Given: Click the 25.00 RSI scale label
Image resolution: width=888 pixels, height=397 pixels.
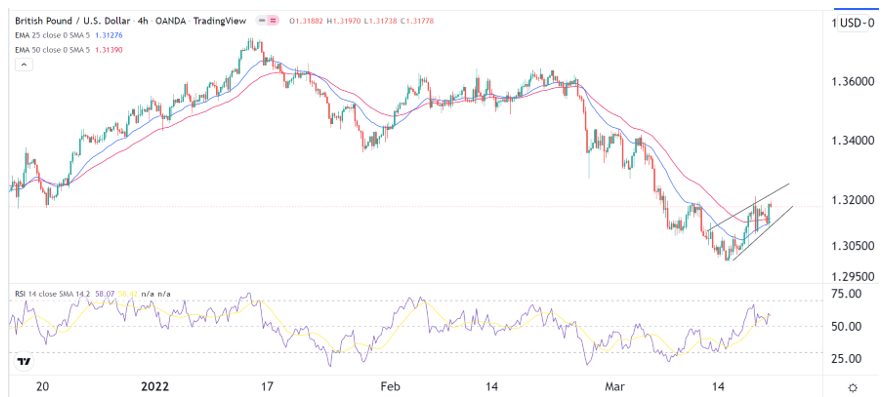Looking at the screenshot, I should [848, 358].
